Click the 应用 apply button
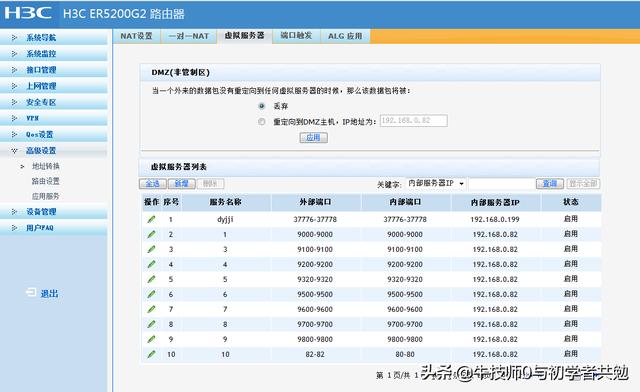The image size is (640, 392). tap(313, 138)
